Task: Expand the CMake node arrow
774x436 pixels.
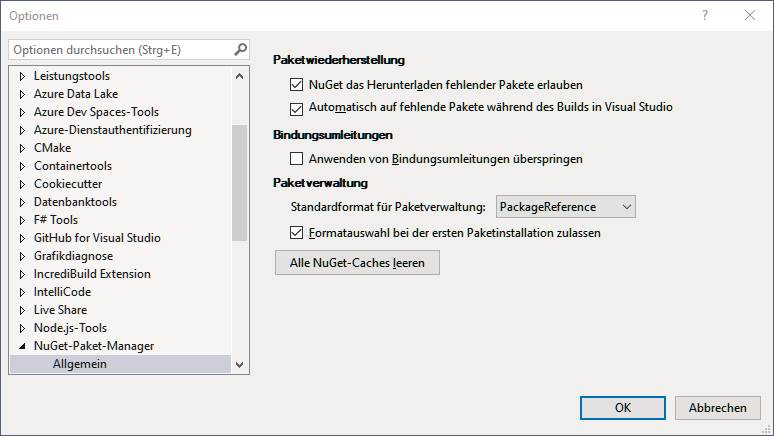Action: click(x=22, y=148)
